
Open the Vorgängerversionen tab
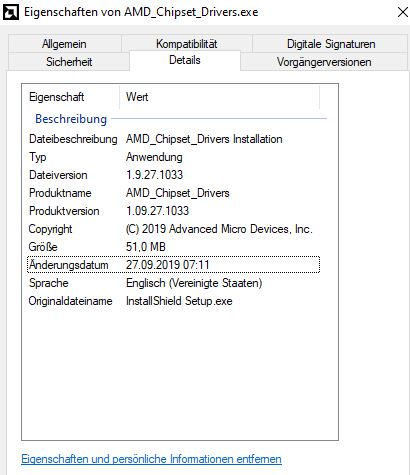[x=324, y=62]
